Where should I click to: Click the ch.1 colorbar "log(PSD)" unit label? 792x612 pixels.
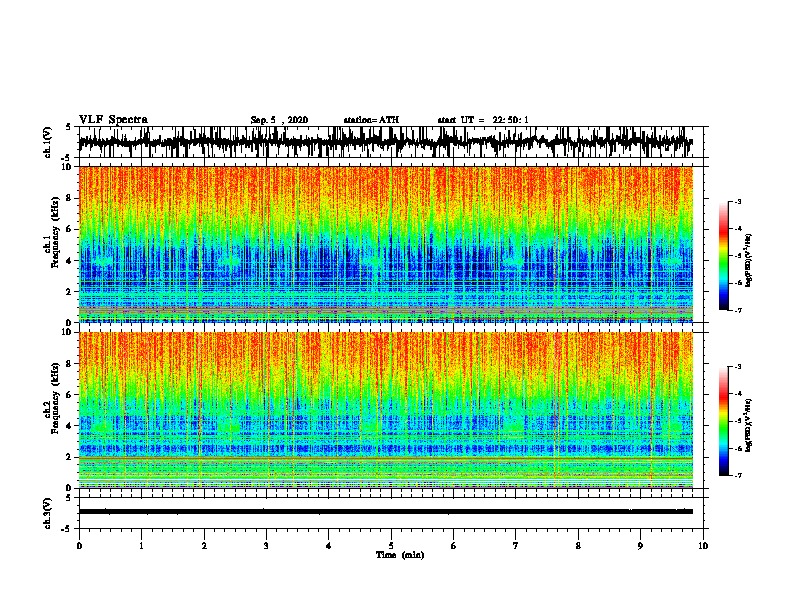749,260
